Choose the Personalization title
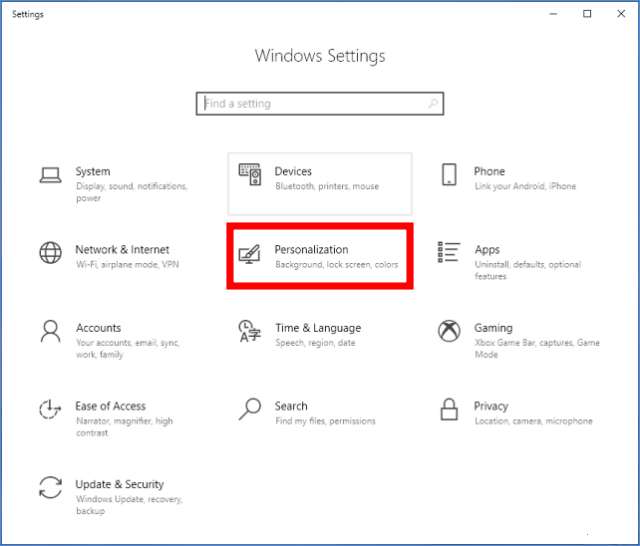Viewport: 640px width, 546px height. (x=311, y=250)
